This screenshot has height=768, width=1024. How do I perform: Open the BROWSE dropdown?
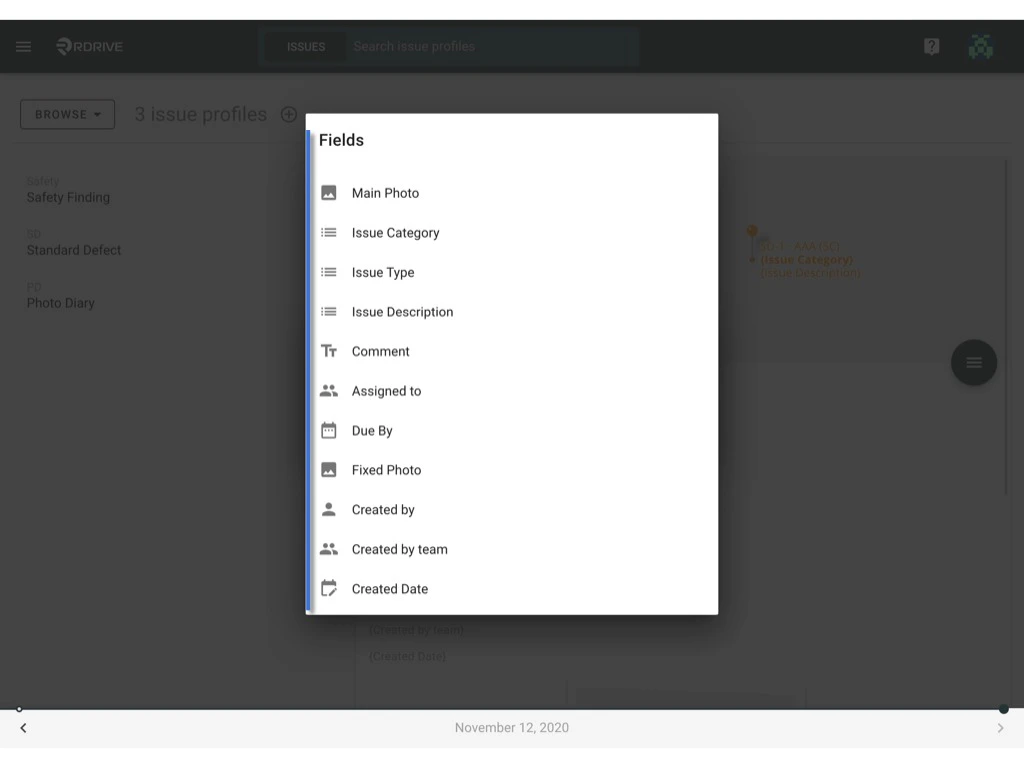click(67, 114)
